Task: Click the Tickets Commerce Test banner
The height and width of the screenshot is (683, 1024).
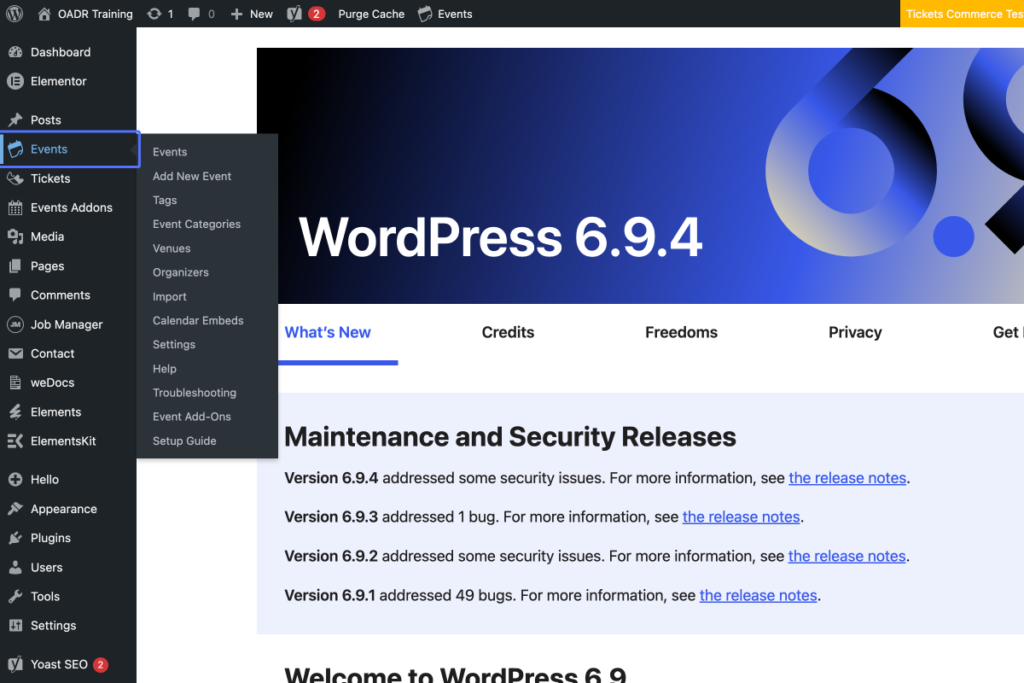Action: 962,14
